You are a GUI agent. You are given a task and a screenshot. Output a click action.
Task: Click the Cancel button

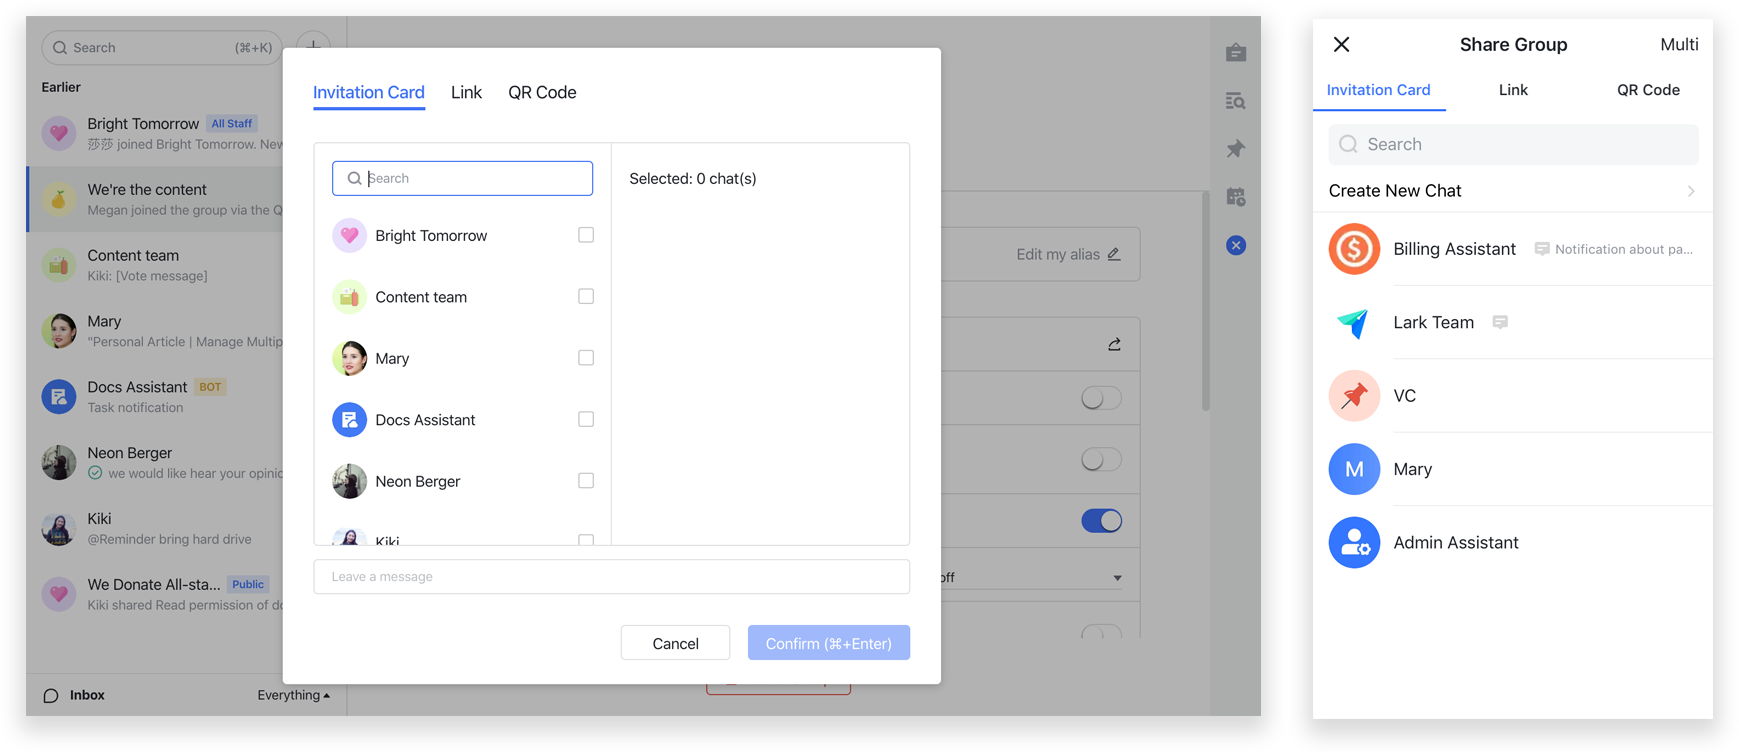pyautogui.click(x=675, y=643)
